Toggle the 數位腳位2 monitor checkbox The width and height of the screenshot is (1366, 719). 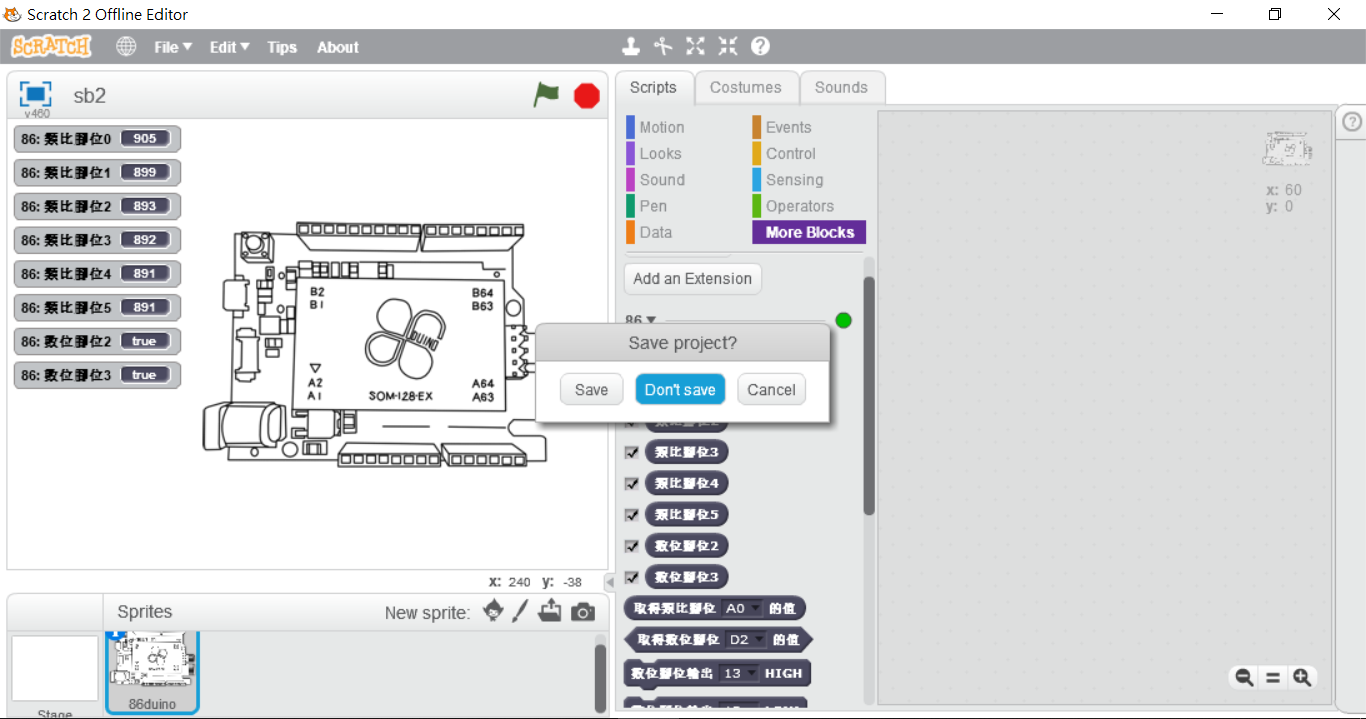pos(631,546)
